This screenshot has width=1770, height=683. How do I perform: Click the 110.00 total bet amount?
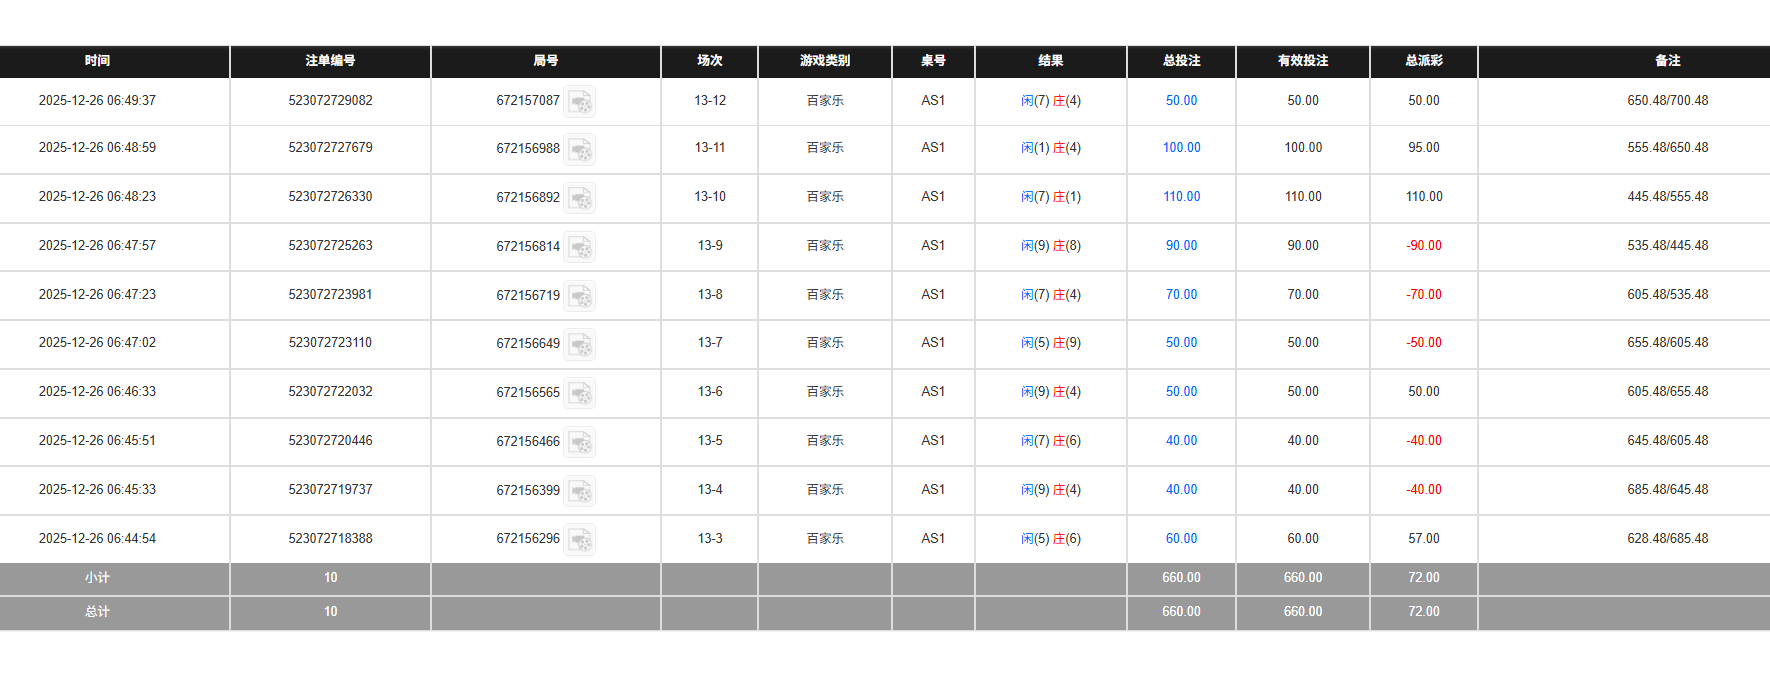(1181, 197)
